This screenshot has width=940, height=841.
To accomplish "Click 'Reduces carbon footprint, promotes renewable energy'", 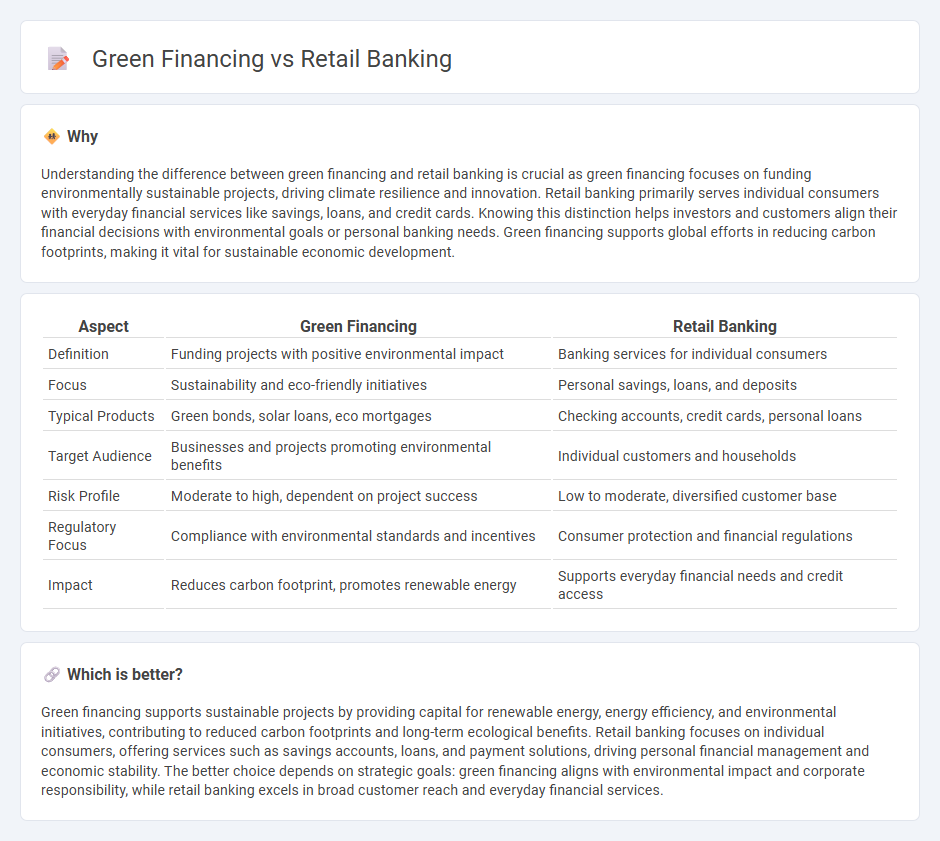I will tap(344, 585).
